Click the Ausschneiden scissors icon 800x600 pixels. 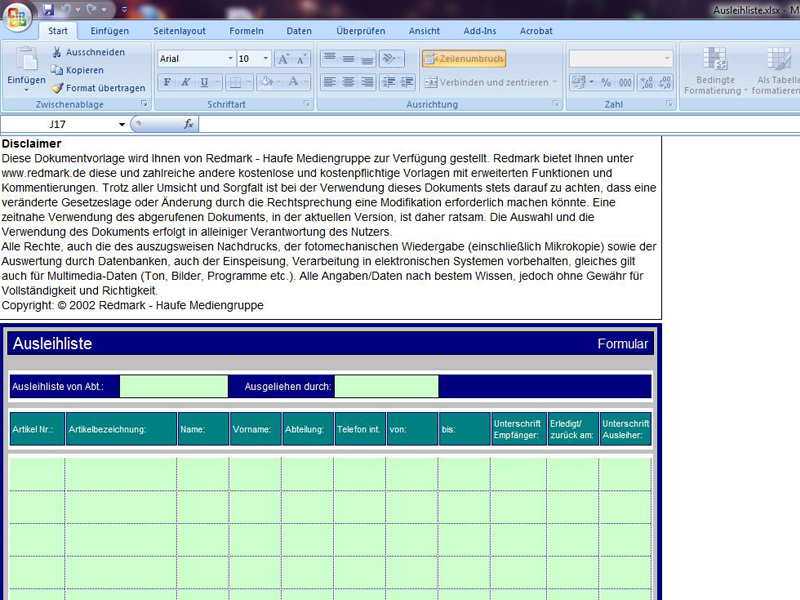[58, 52]
